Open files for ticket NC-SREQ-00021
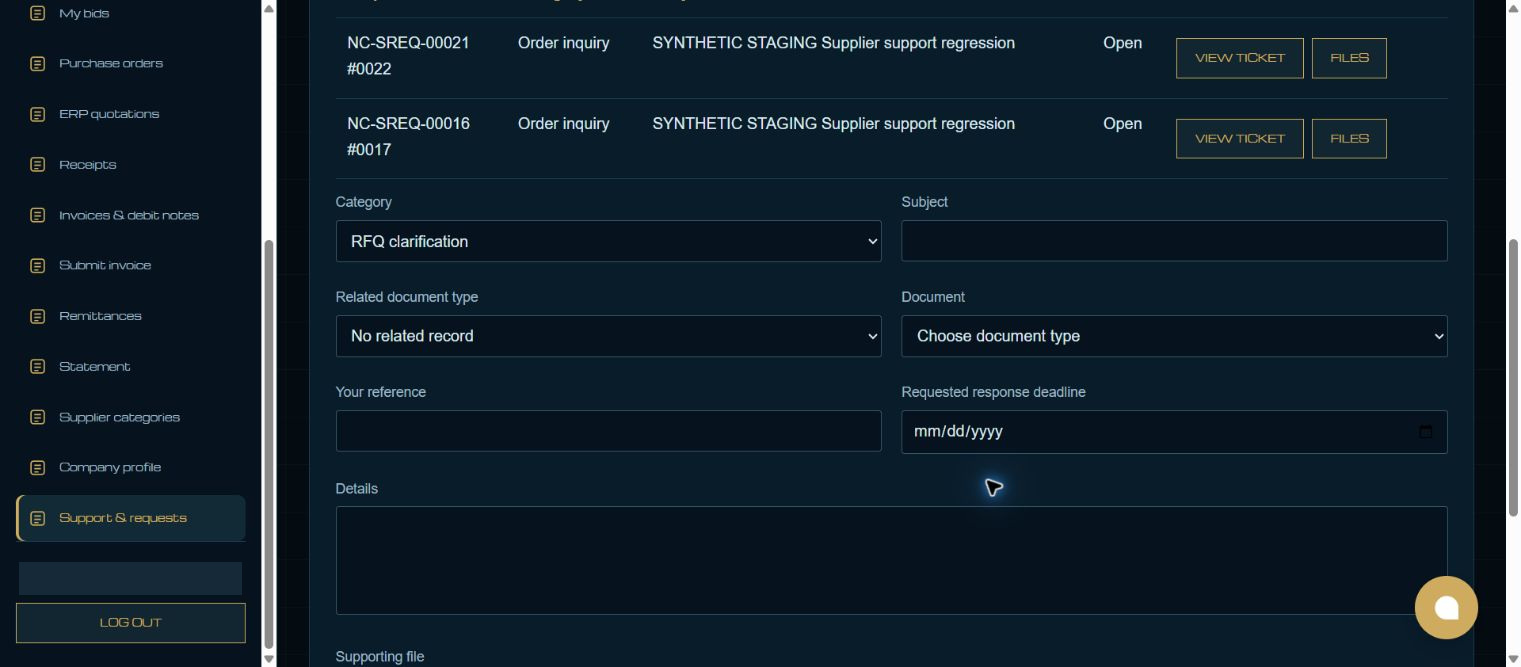 pos(1349,58)
